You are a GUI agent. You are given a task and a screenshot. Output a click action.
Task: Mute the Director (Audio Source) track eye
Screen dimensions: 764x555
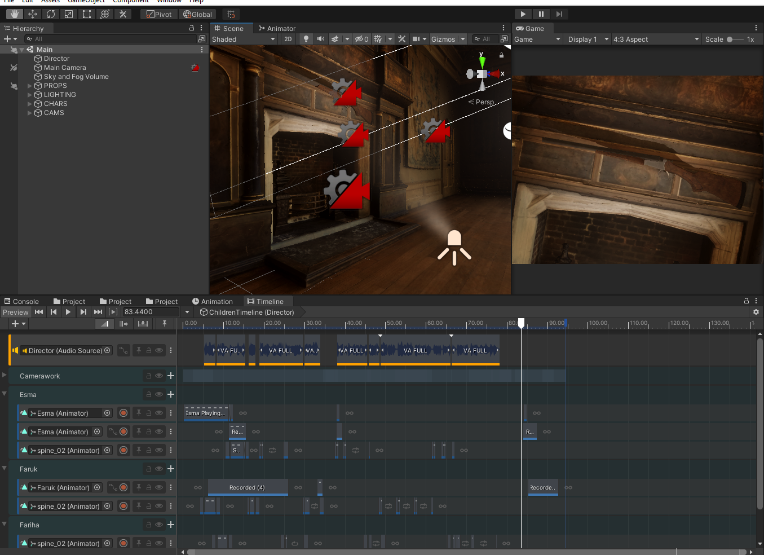click(159, 350)
